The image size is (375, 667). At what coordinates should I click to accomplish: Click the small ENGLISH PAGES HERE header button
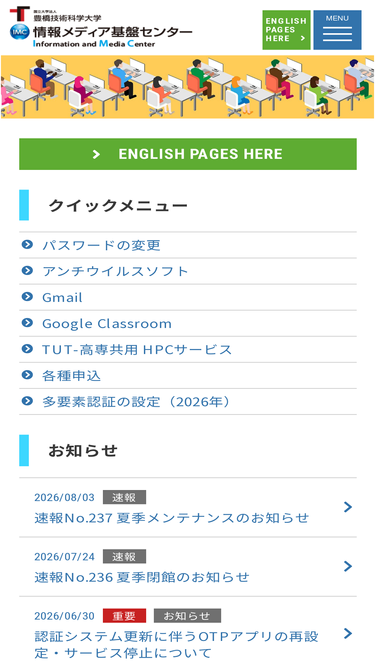tap(286, 30)
